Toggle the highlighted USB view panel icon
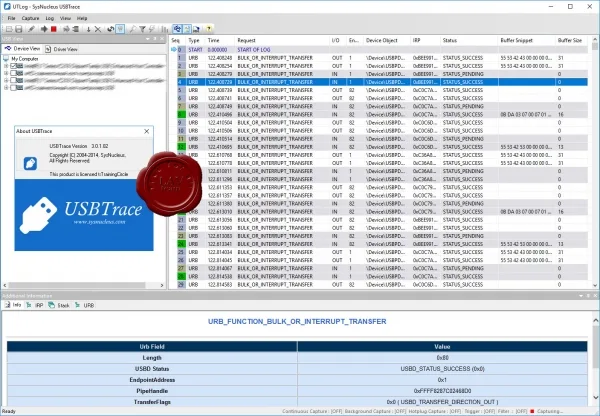Viewport: 600px width, 416px height. [x=177, y=29]
